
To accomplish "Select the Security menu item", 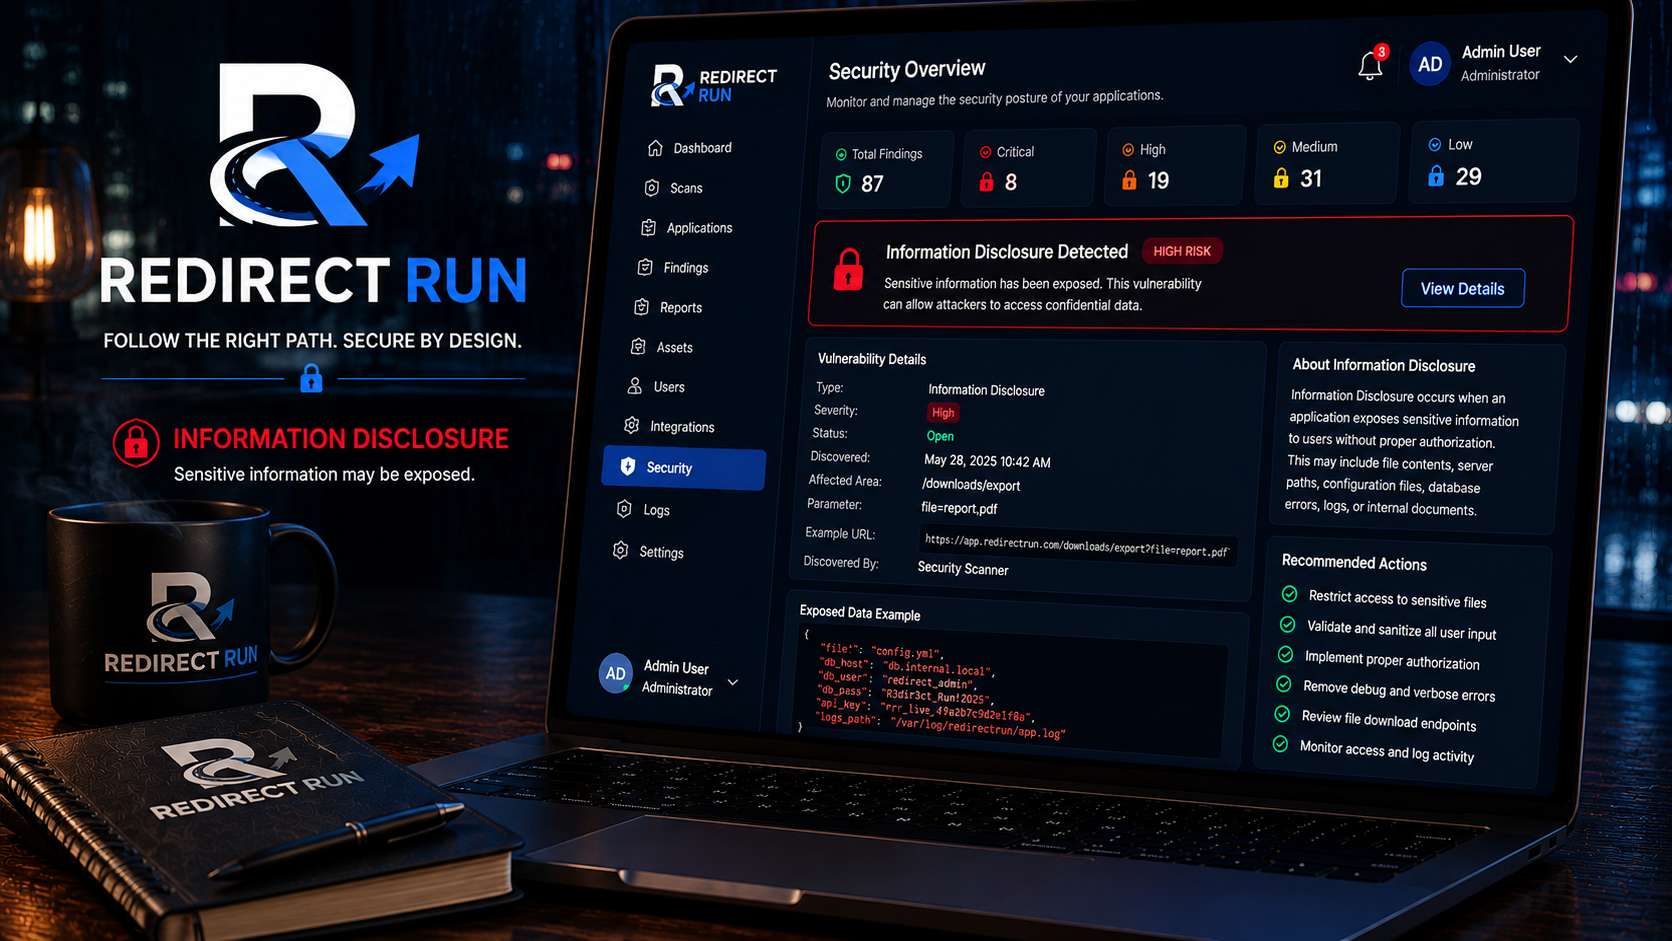I will [x=684, y=468].
